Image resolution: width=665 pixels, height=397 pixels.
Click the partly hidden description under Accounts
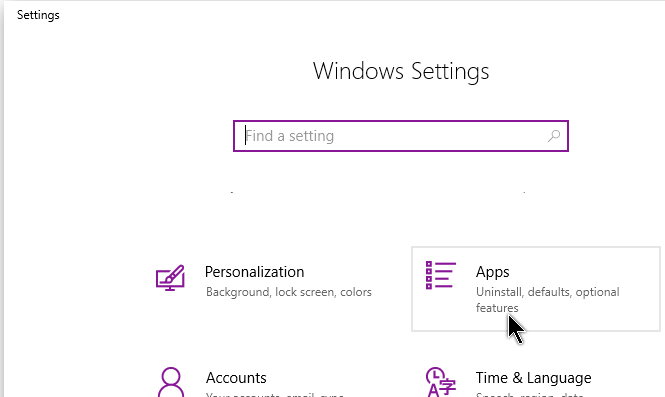[x=275, y=394]
